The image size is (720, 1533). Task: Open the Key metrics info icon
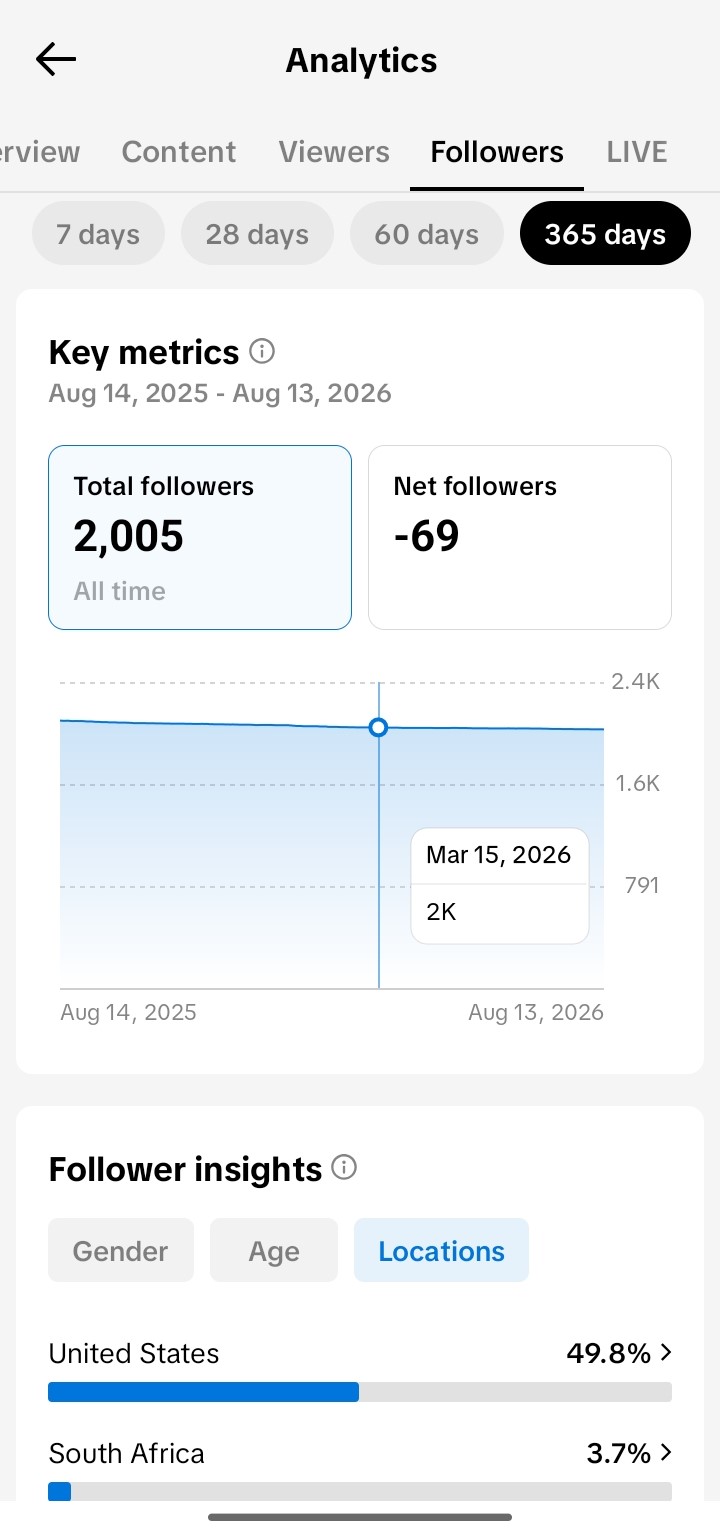click(x=262, y=351)
